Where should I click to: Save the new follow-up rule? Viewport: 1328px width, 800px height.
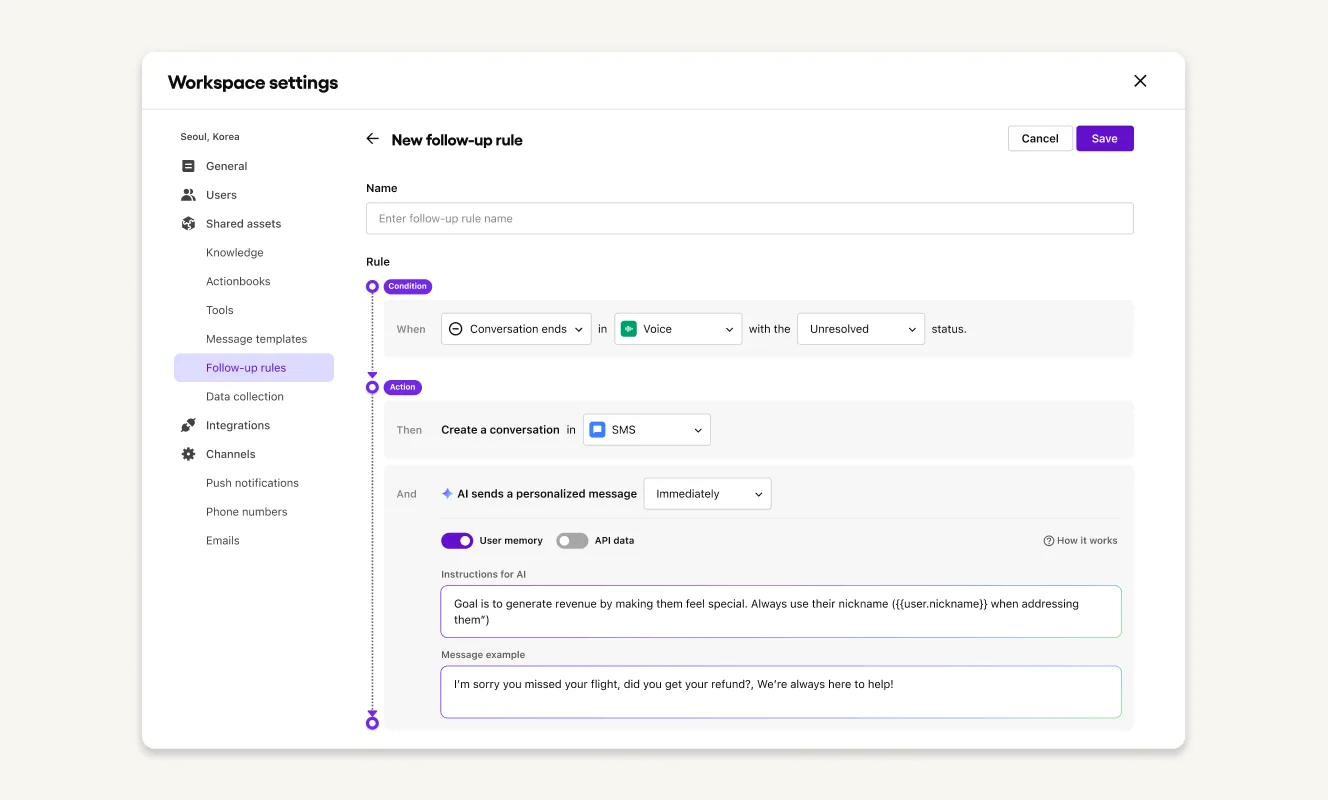(x=1104, y=139)
